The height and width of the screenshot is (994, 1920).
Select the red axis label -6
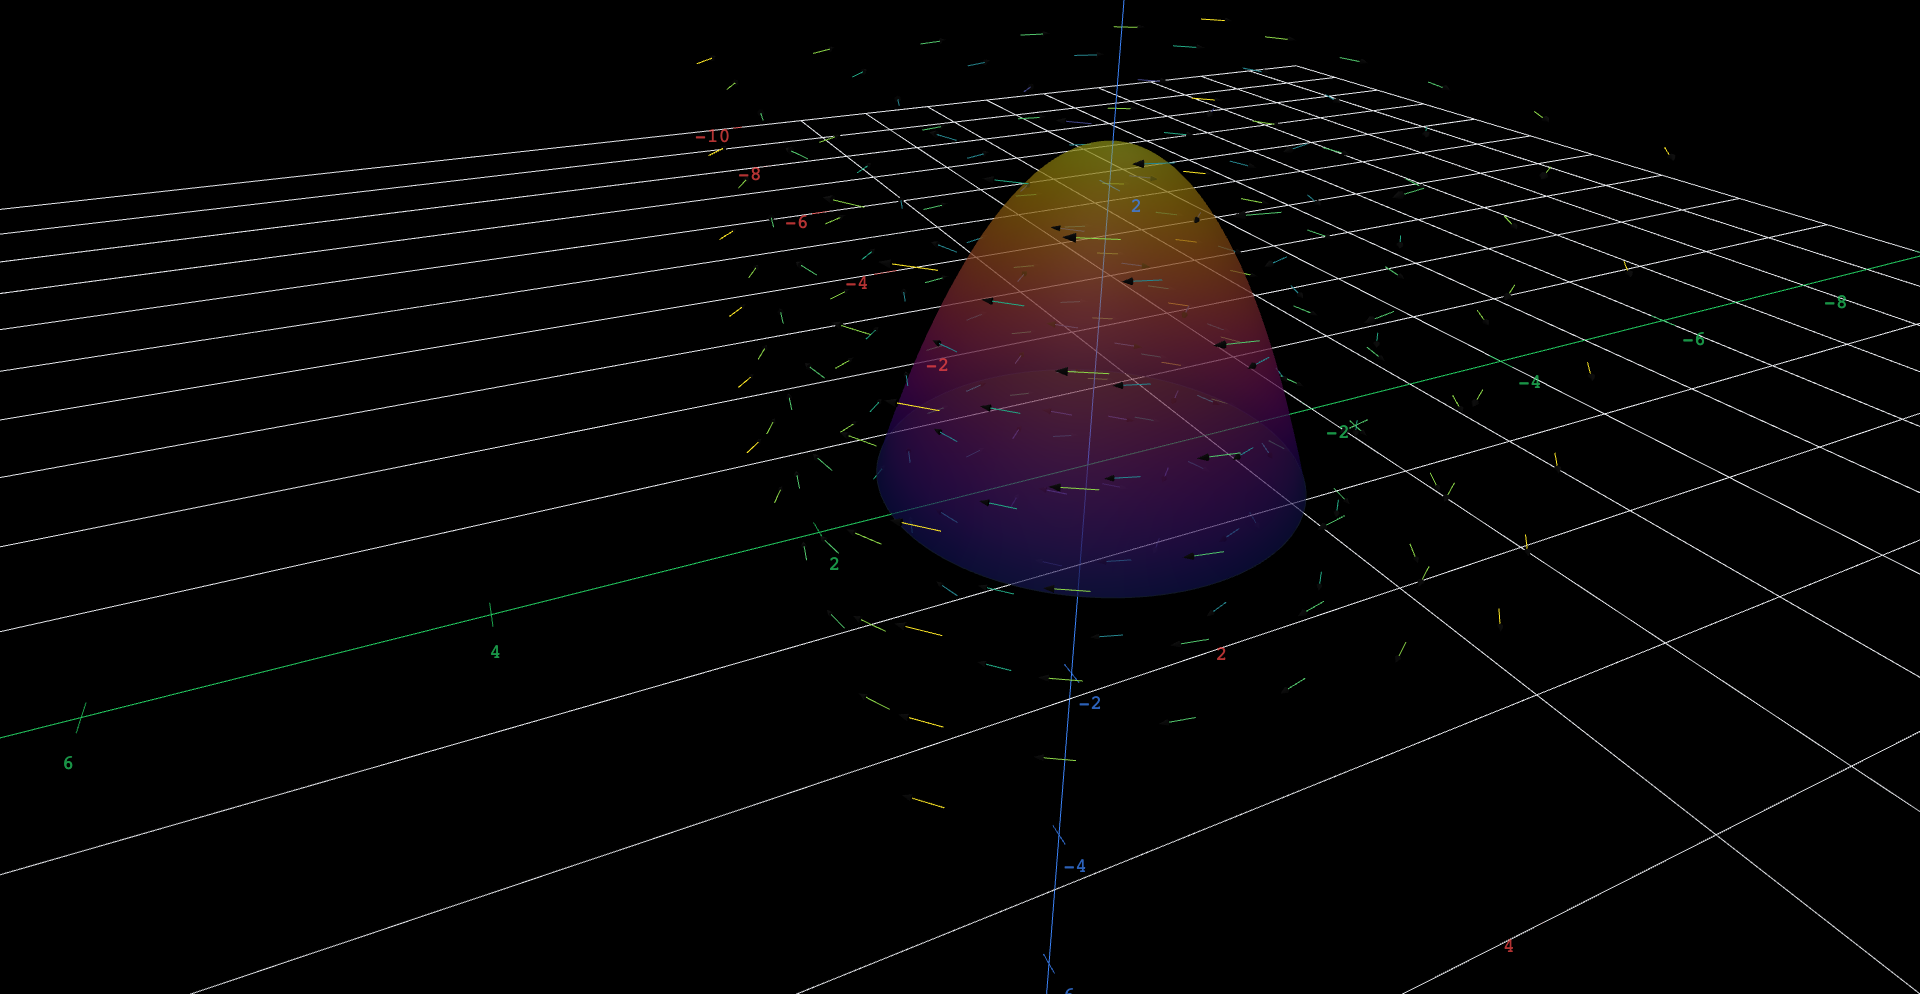click(797, 222)
